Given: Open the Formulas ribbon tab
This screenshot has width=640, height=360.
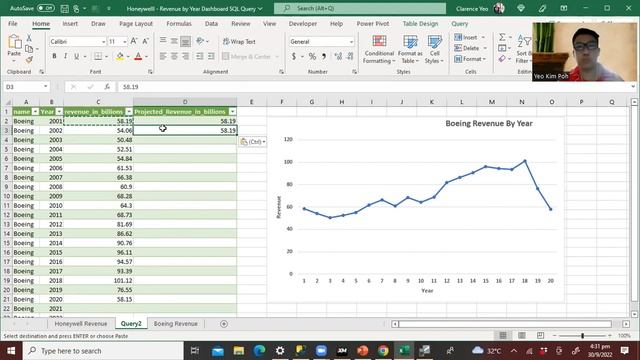Looking at the screenshot, I should pos(179,24).
